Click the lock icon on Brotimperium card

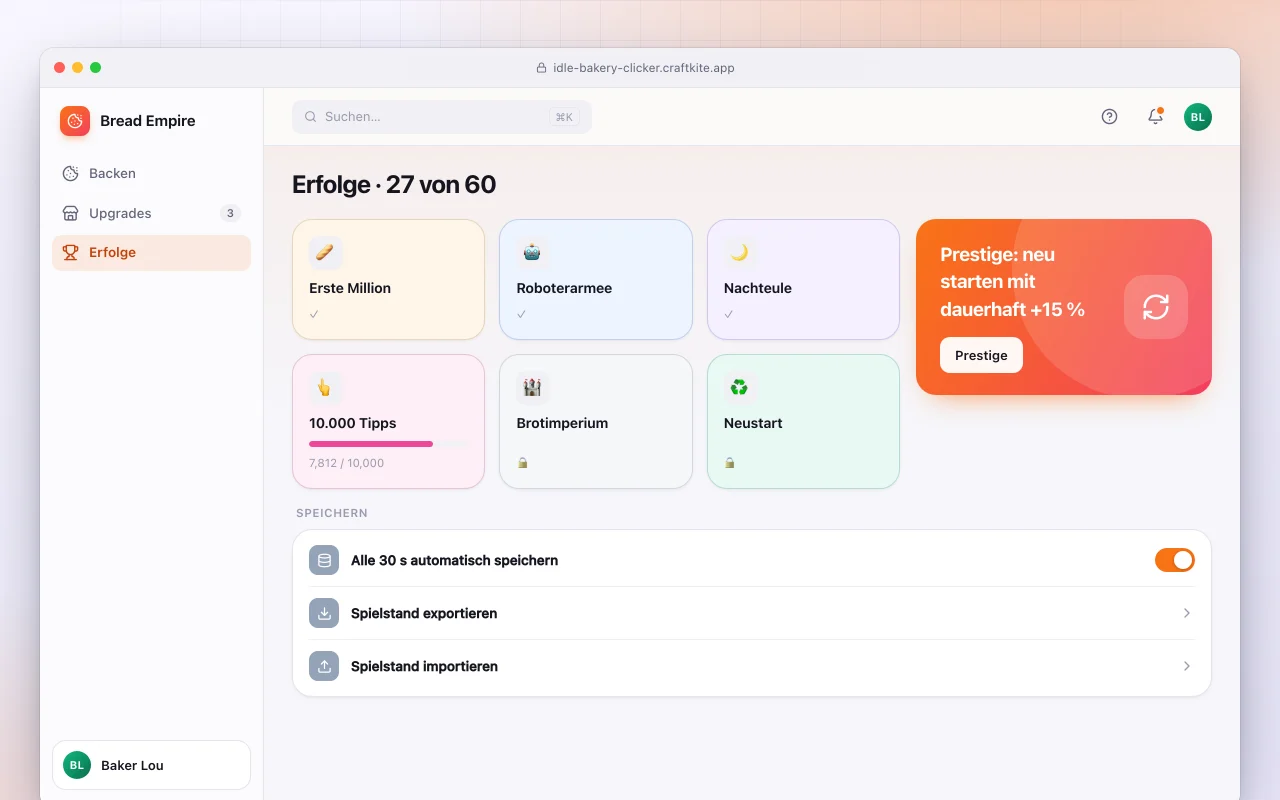[522, 463]
